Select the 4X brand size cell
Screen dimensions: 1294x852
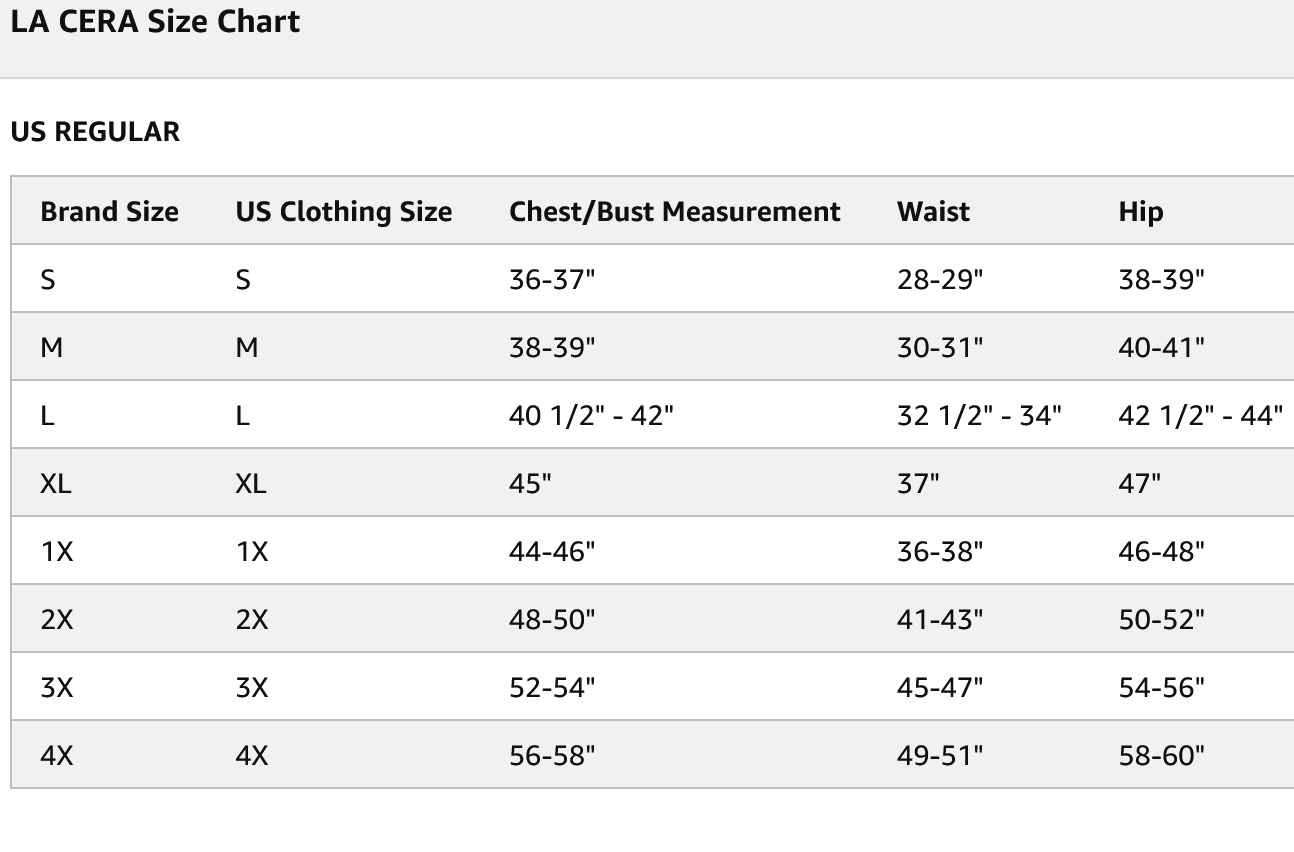[57, 755]
